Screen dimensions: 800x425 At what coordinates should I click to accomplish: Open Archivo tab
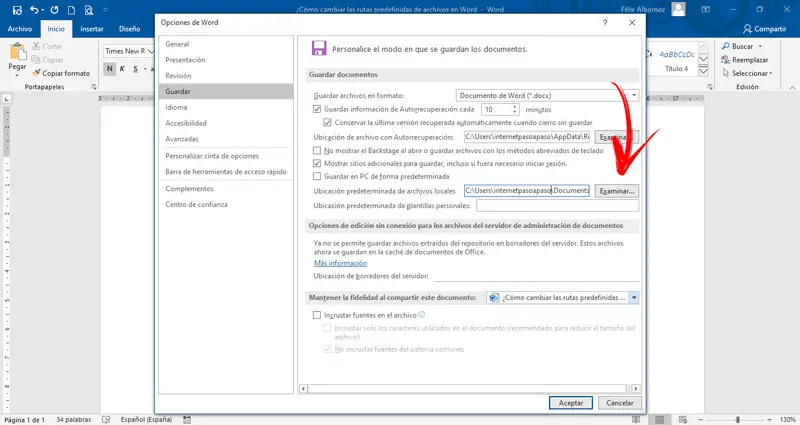click(x=20, y=29)
